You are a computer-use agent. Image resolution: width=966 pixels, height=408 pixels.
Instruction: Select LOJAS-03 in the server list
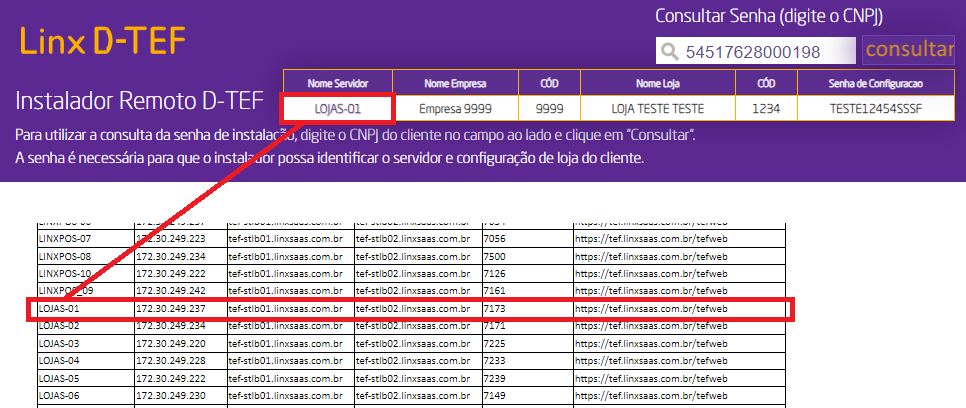59,343
